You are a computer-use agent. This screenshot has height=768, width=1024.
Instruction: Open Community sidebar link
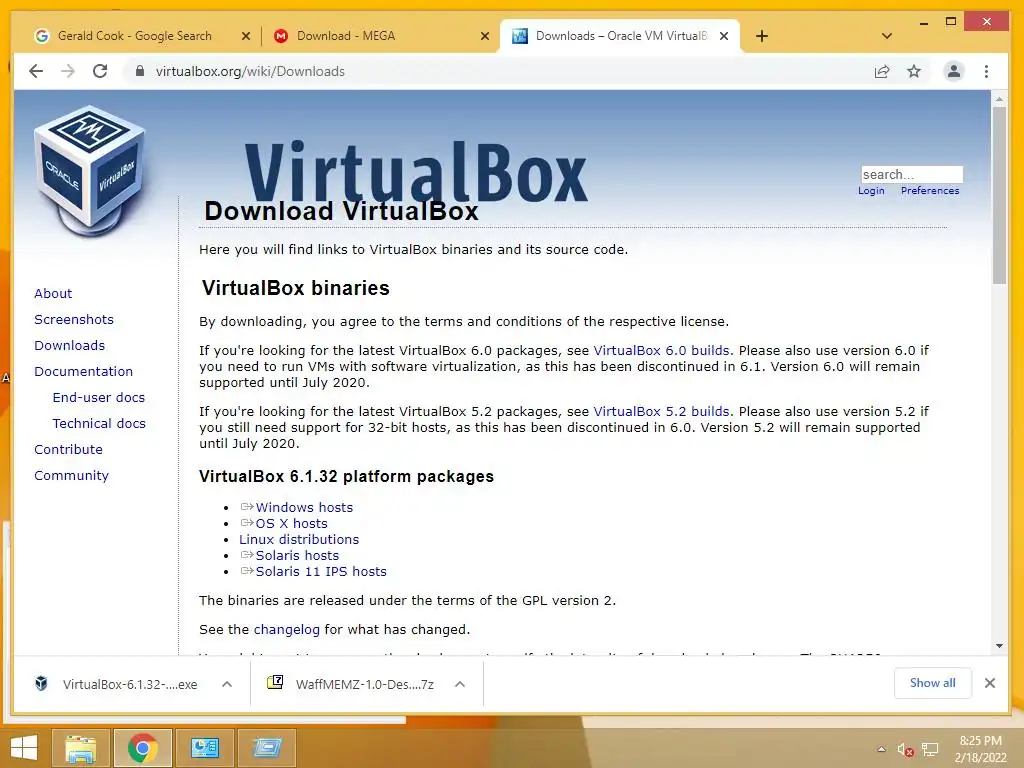click(x=71, y=475)
